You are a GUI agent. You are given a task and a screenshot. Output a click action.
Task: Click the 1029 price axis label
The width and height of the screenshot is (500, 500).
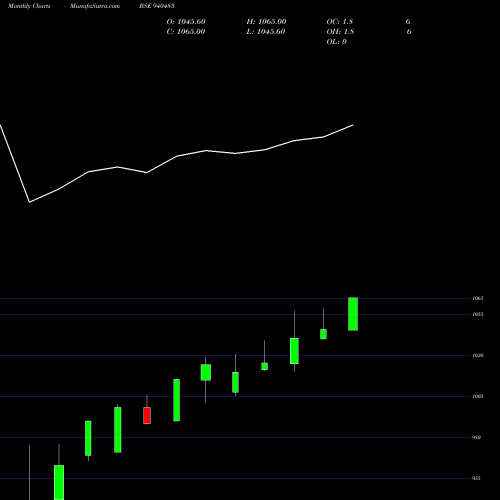(478, 356)
